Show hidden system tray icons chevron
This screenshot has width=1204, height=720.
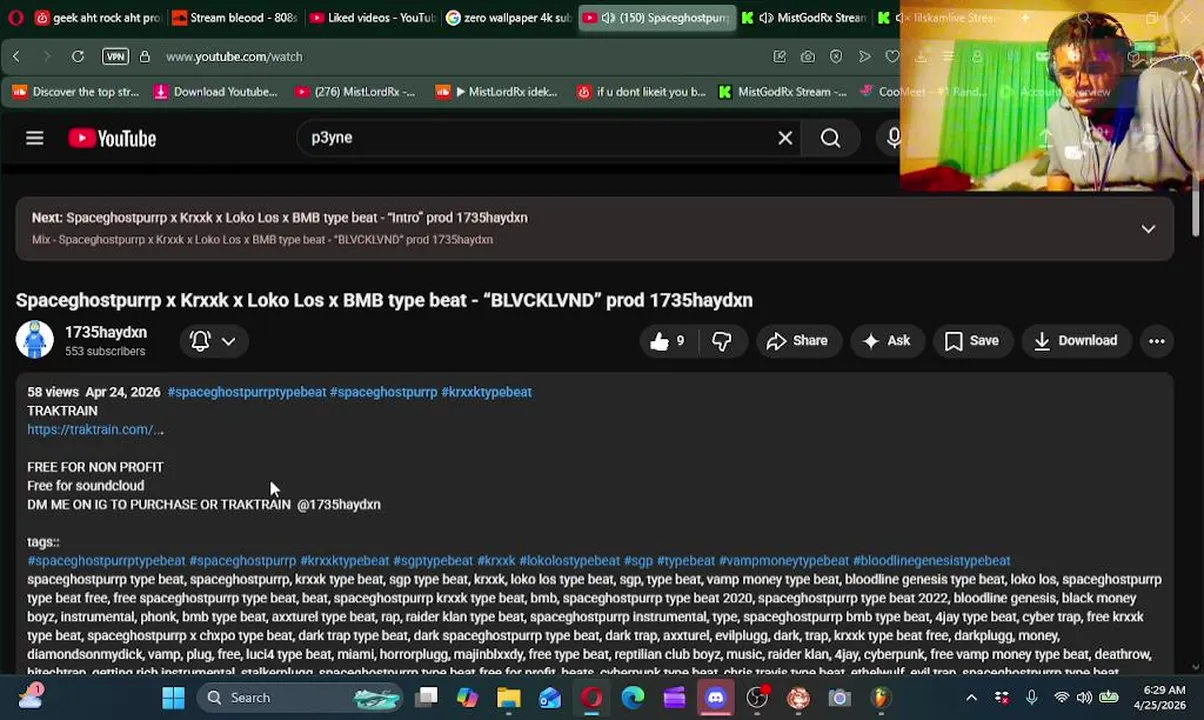971,698
